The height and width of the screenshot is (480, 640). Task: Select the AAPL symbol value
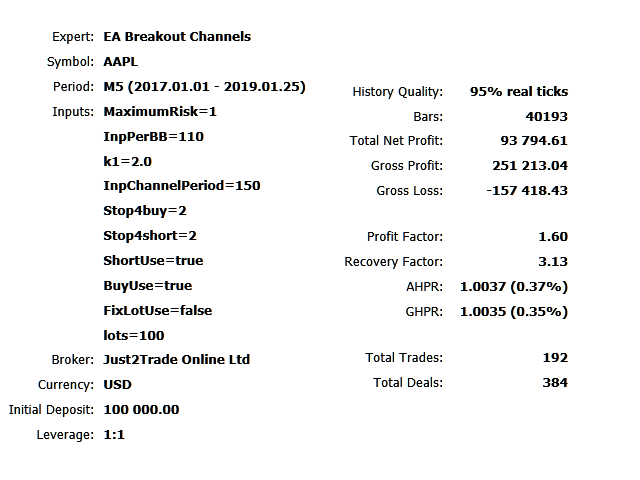tap(119, 62)
